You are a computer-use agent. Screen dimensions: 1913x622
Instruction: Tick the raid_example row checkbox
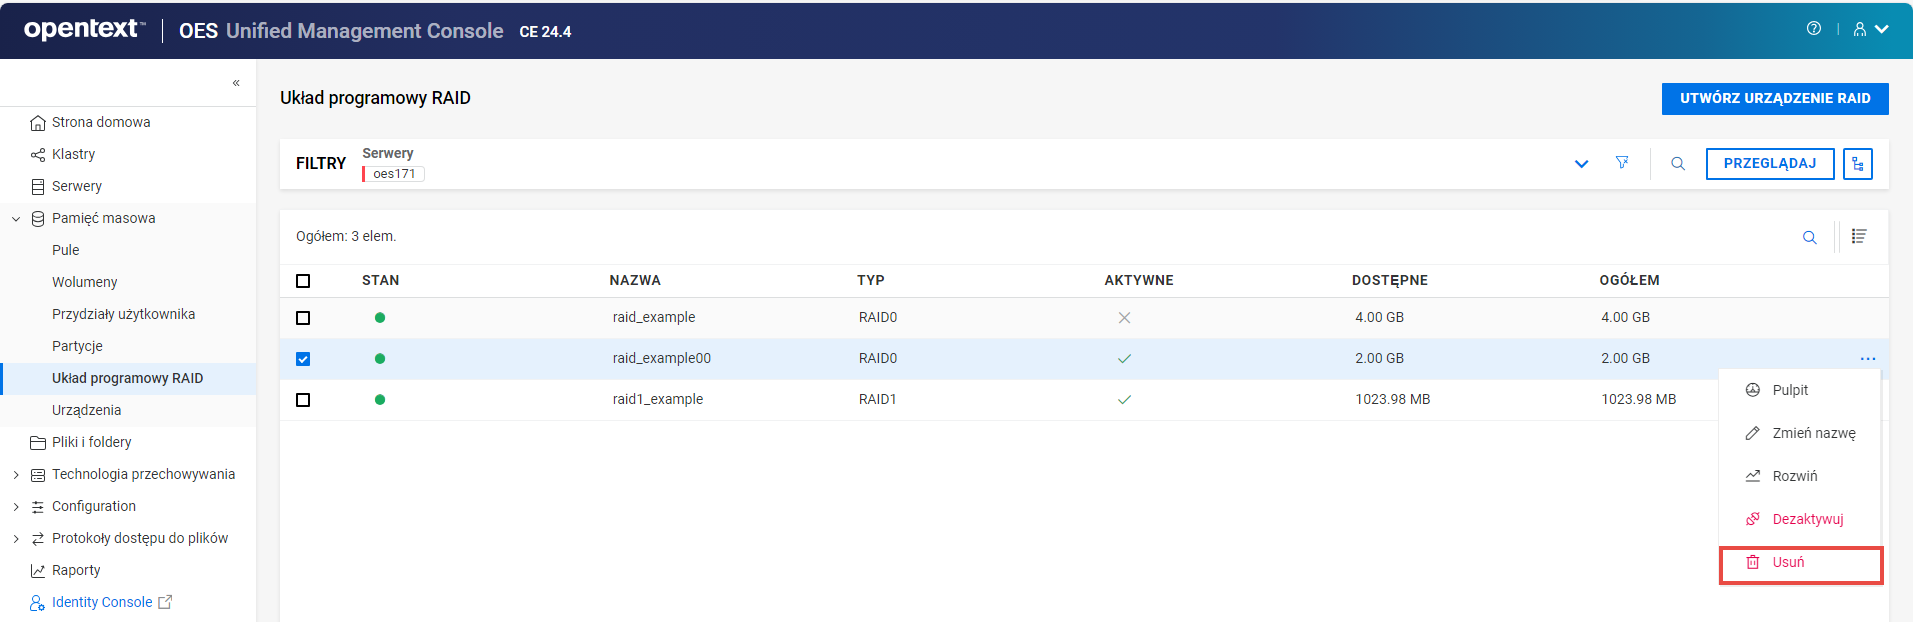click(x=303, y=318)
